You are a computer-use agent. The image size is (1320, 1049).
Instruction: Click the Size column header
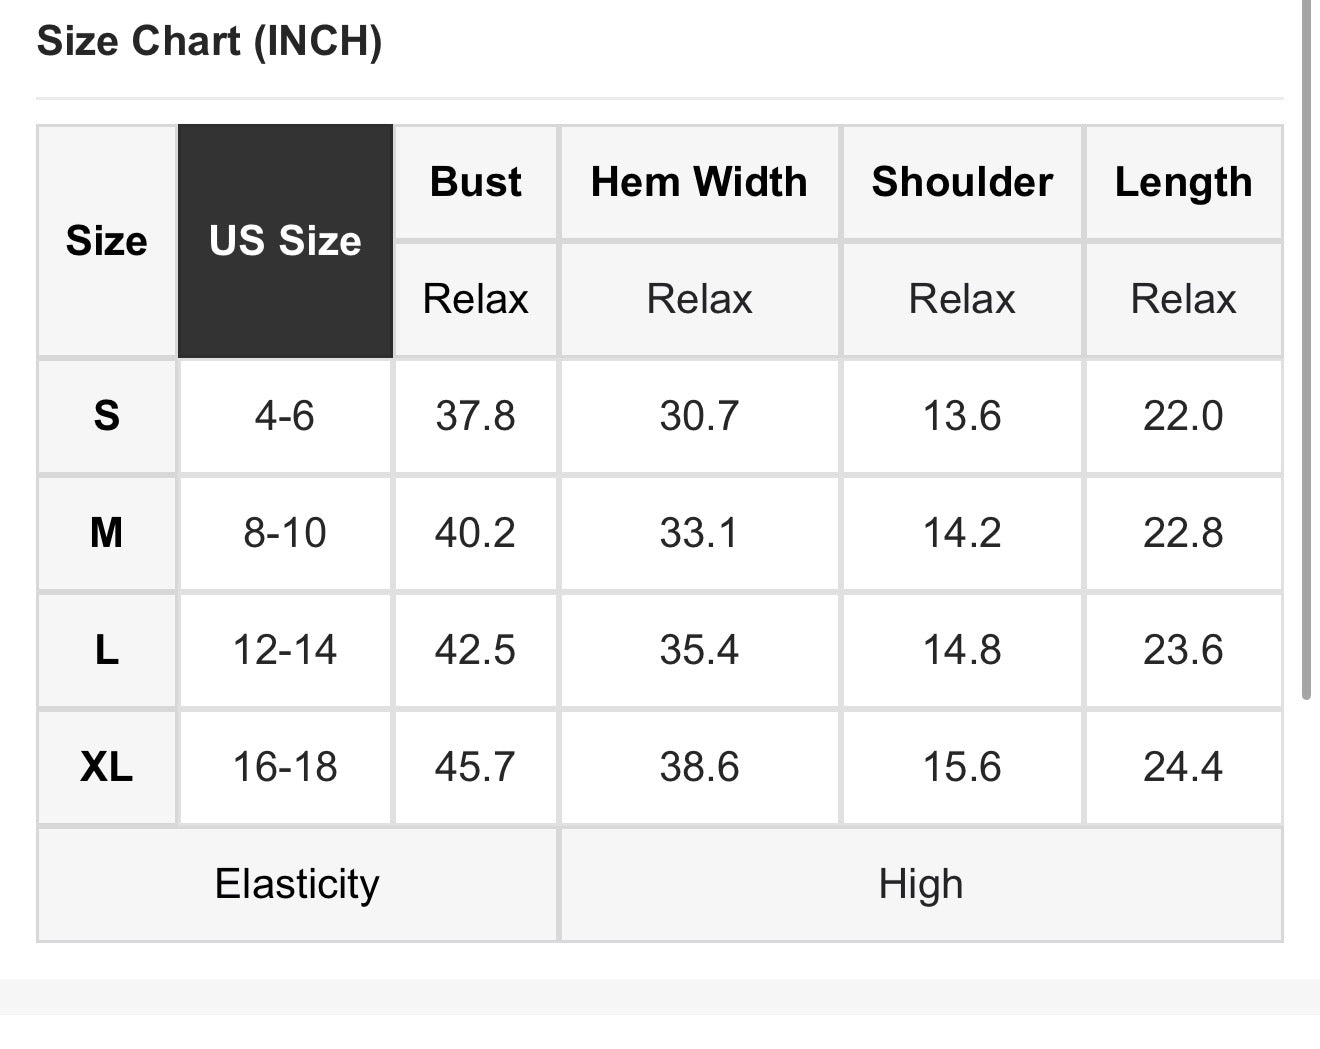point(107,241)
